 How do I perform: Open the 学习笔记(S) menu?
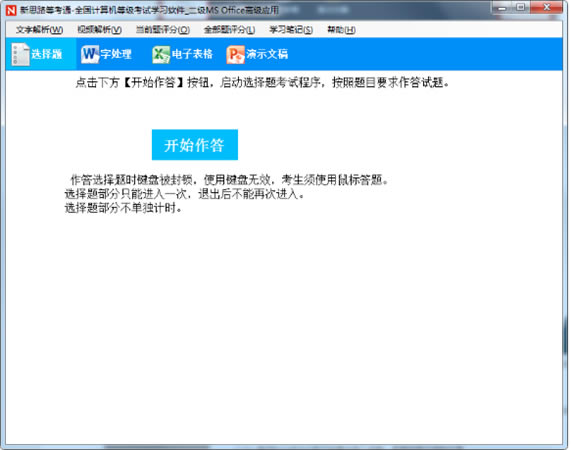(291, 29)
